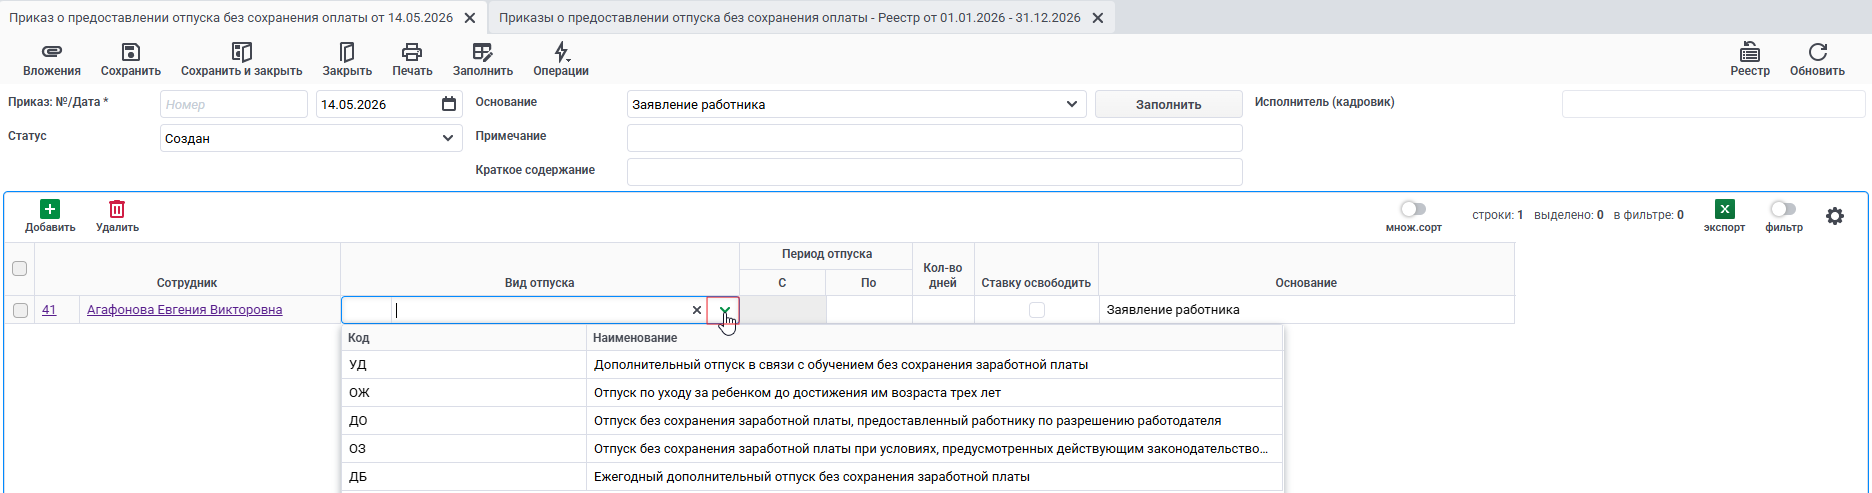Close the Реестр orders tab

click(1098, 18)
